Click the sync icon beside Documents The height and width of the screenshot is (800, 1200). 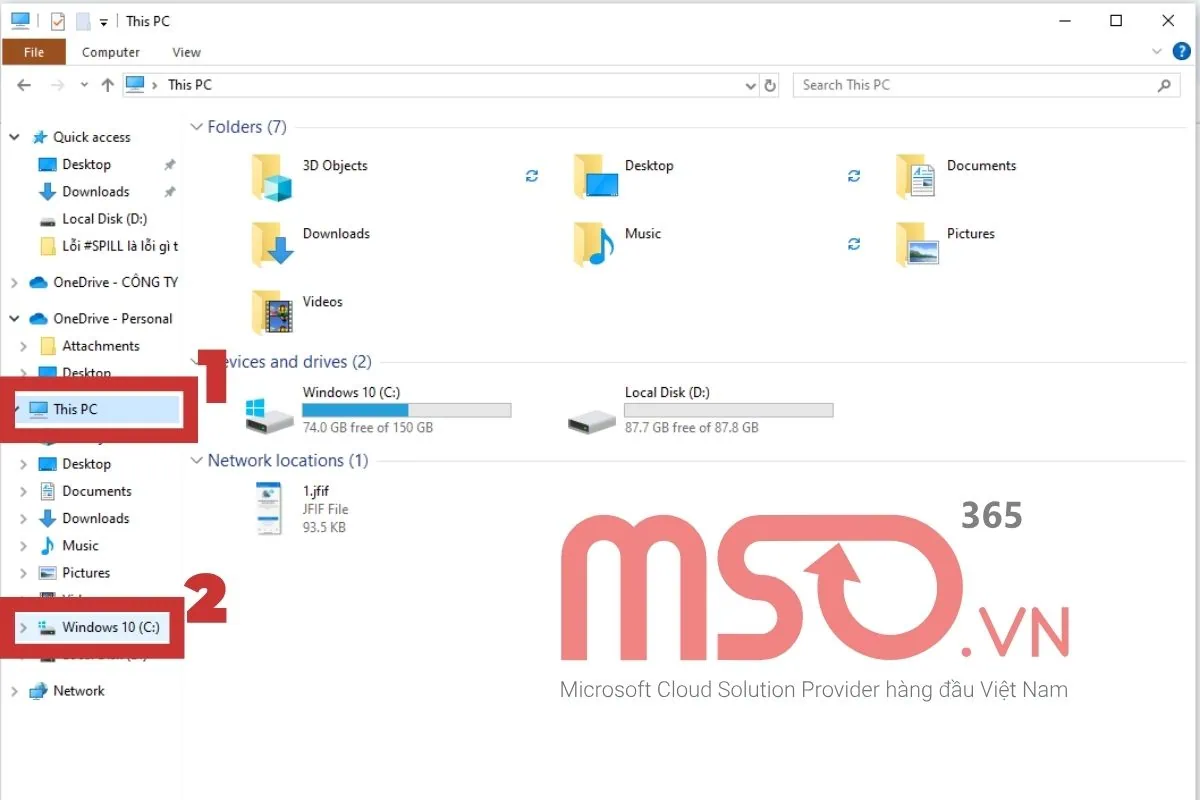click(854, 176)
